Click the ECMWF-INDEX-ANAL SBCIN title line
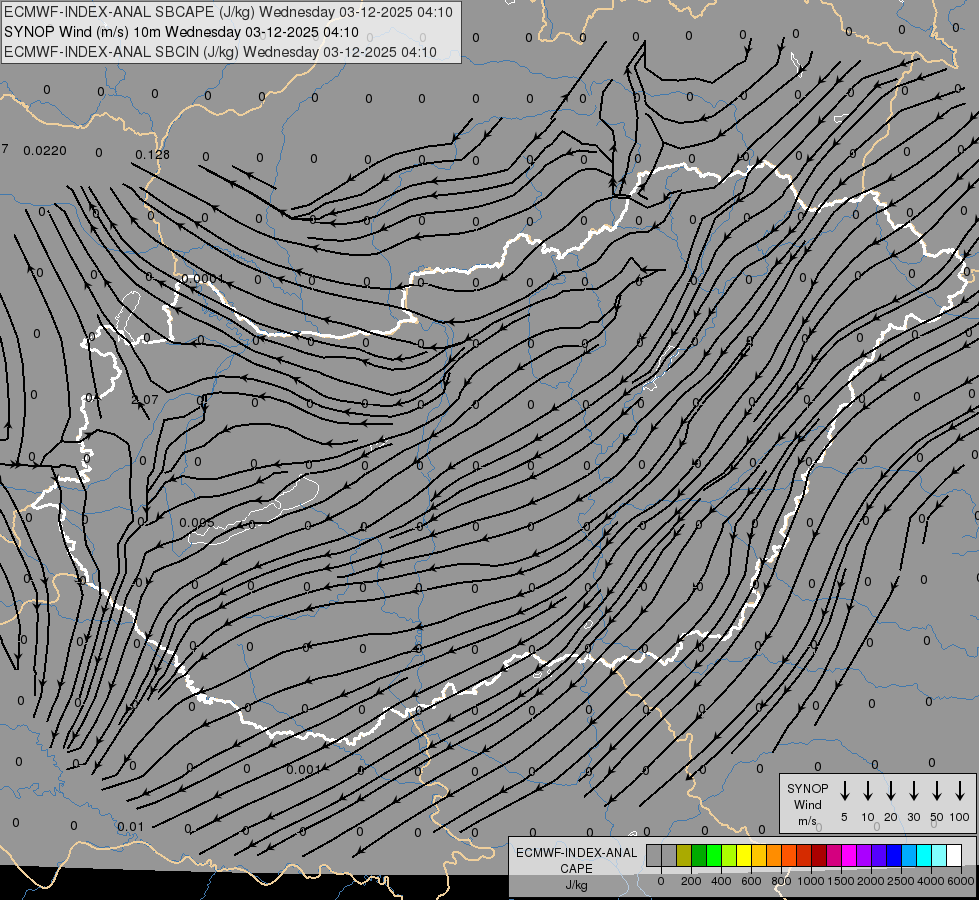 [x=220, y=52]
